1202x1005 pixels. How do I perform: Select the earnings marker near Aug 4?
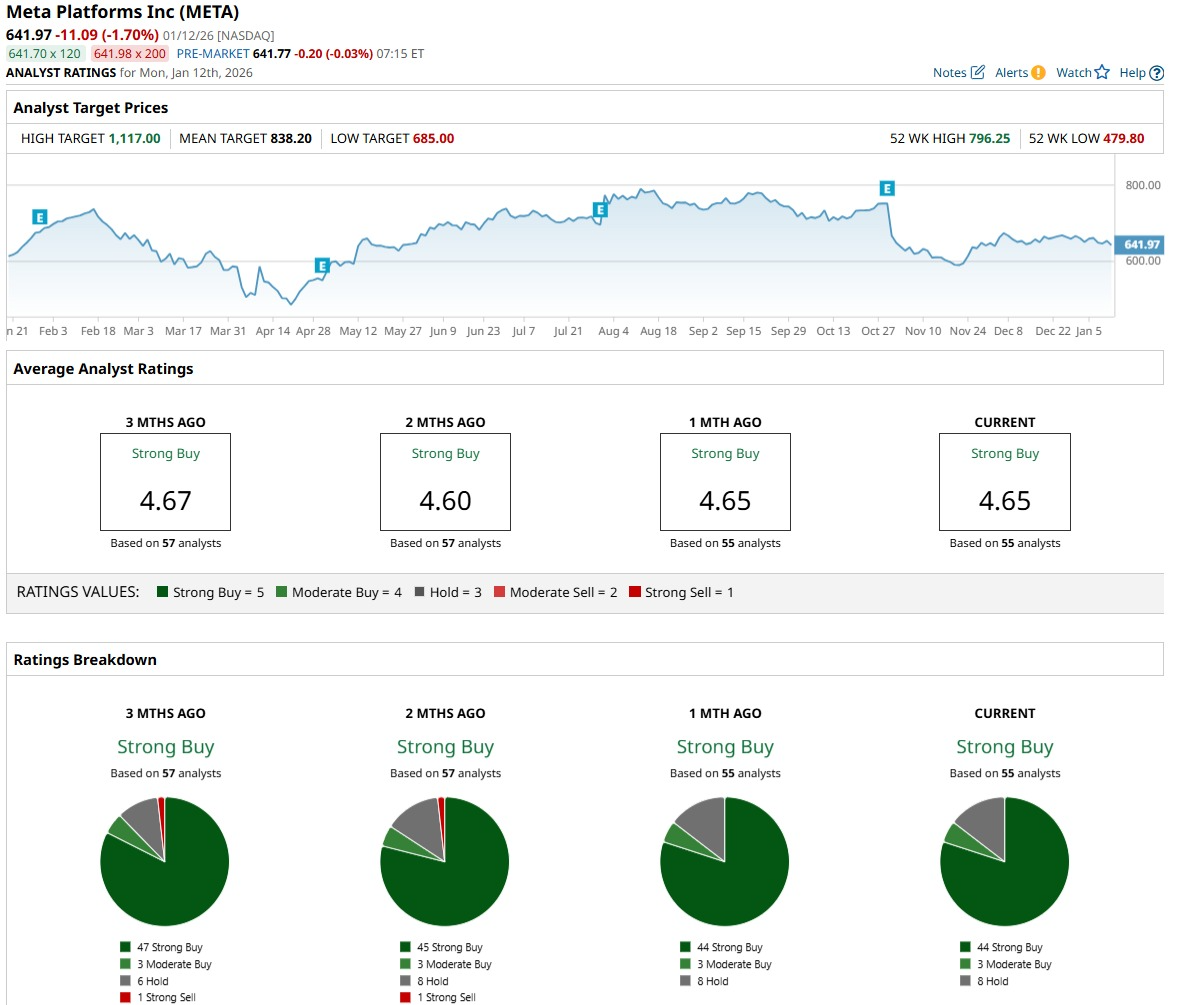pyautogui.click(x=600, y=209)
